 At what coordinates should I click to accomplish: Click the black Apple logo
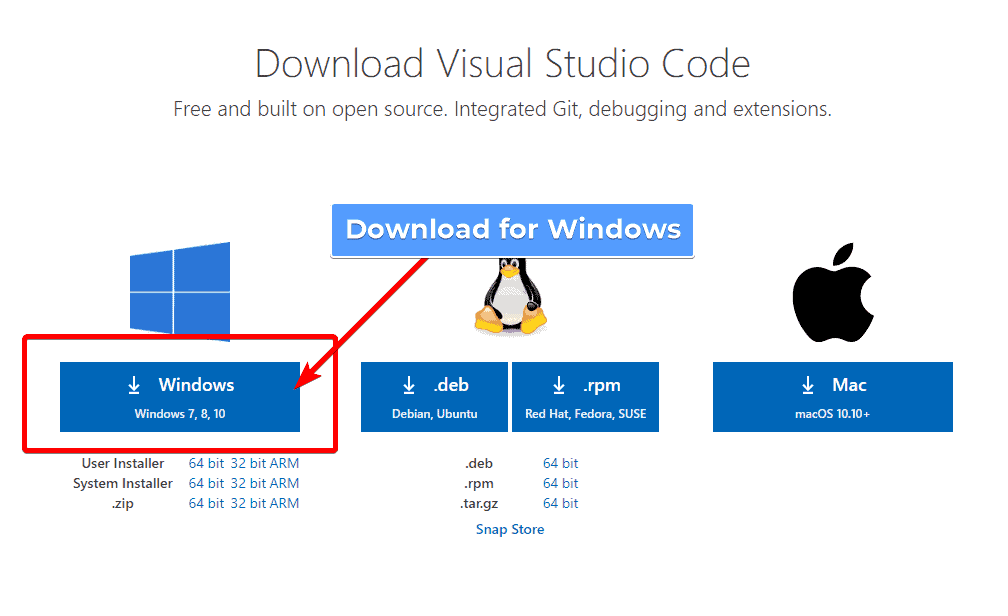click(832, 293)
